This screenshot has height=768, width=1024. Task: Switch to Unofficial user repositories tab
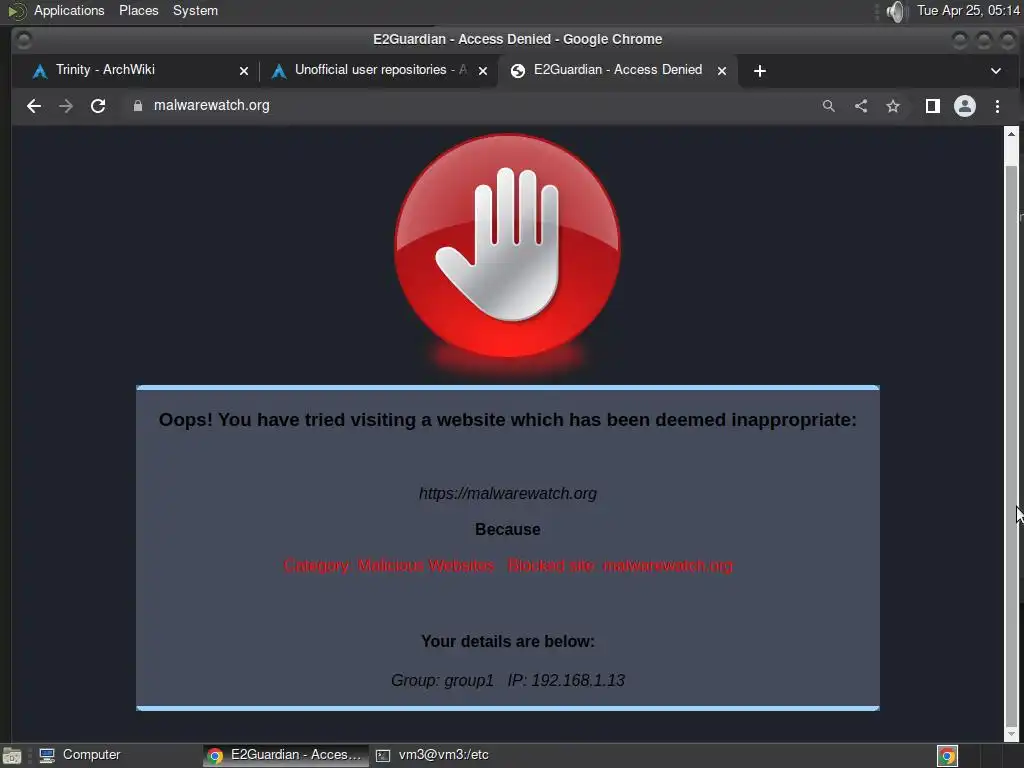(379, 70)
